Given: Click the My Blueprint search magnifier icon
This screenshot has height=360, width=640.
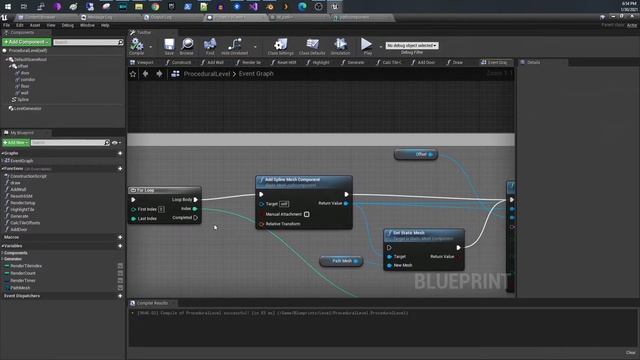Looking at the screenshot, I should pyautogui.click(x=107, y=142).
